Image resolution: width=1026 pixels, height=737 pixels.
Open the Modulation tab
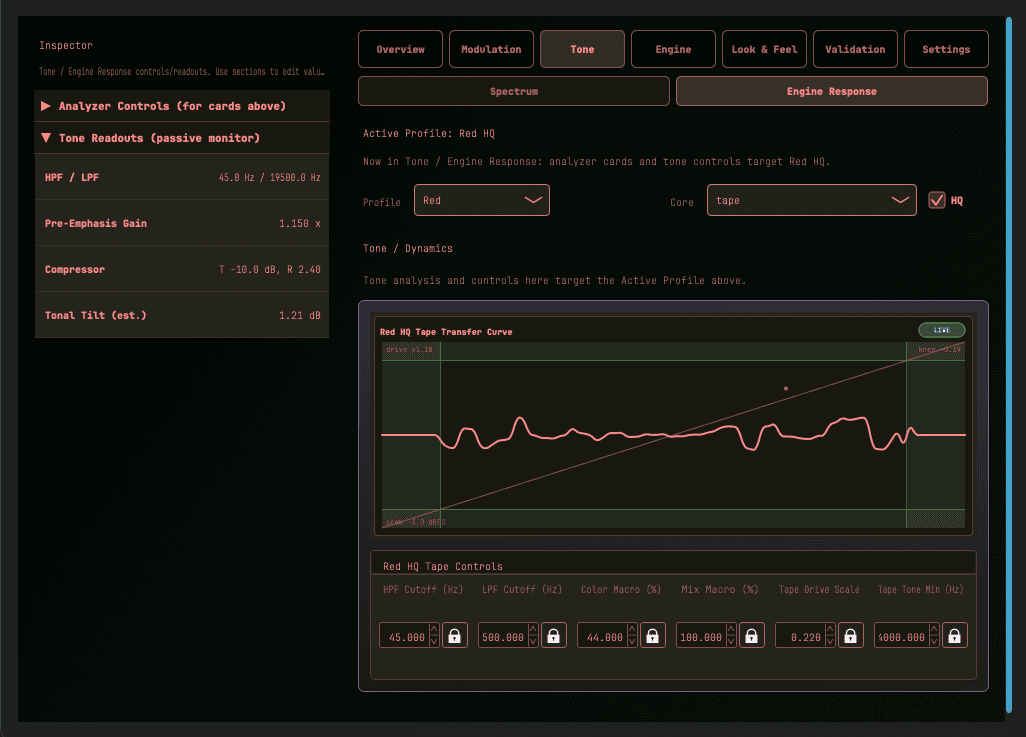pos(491,48)
